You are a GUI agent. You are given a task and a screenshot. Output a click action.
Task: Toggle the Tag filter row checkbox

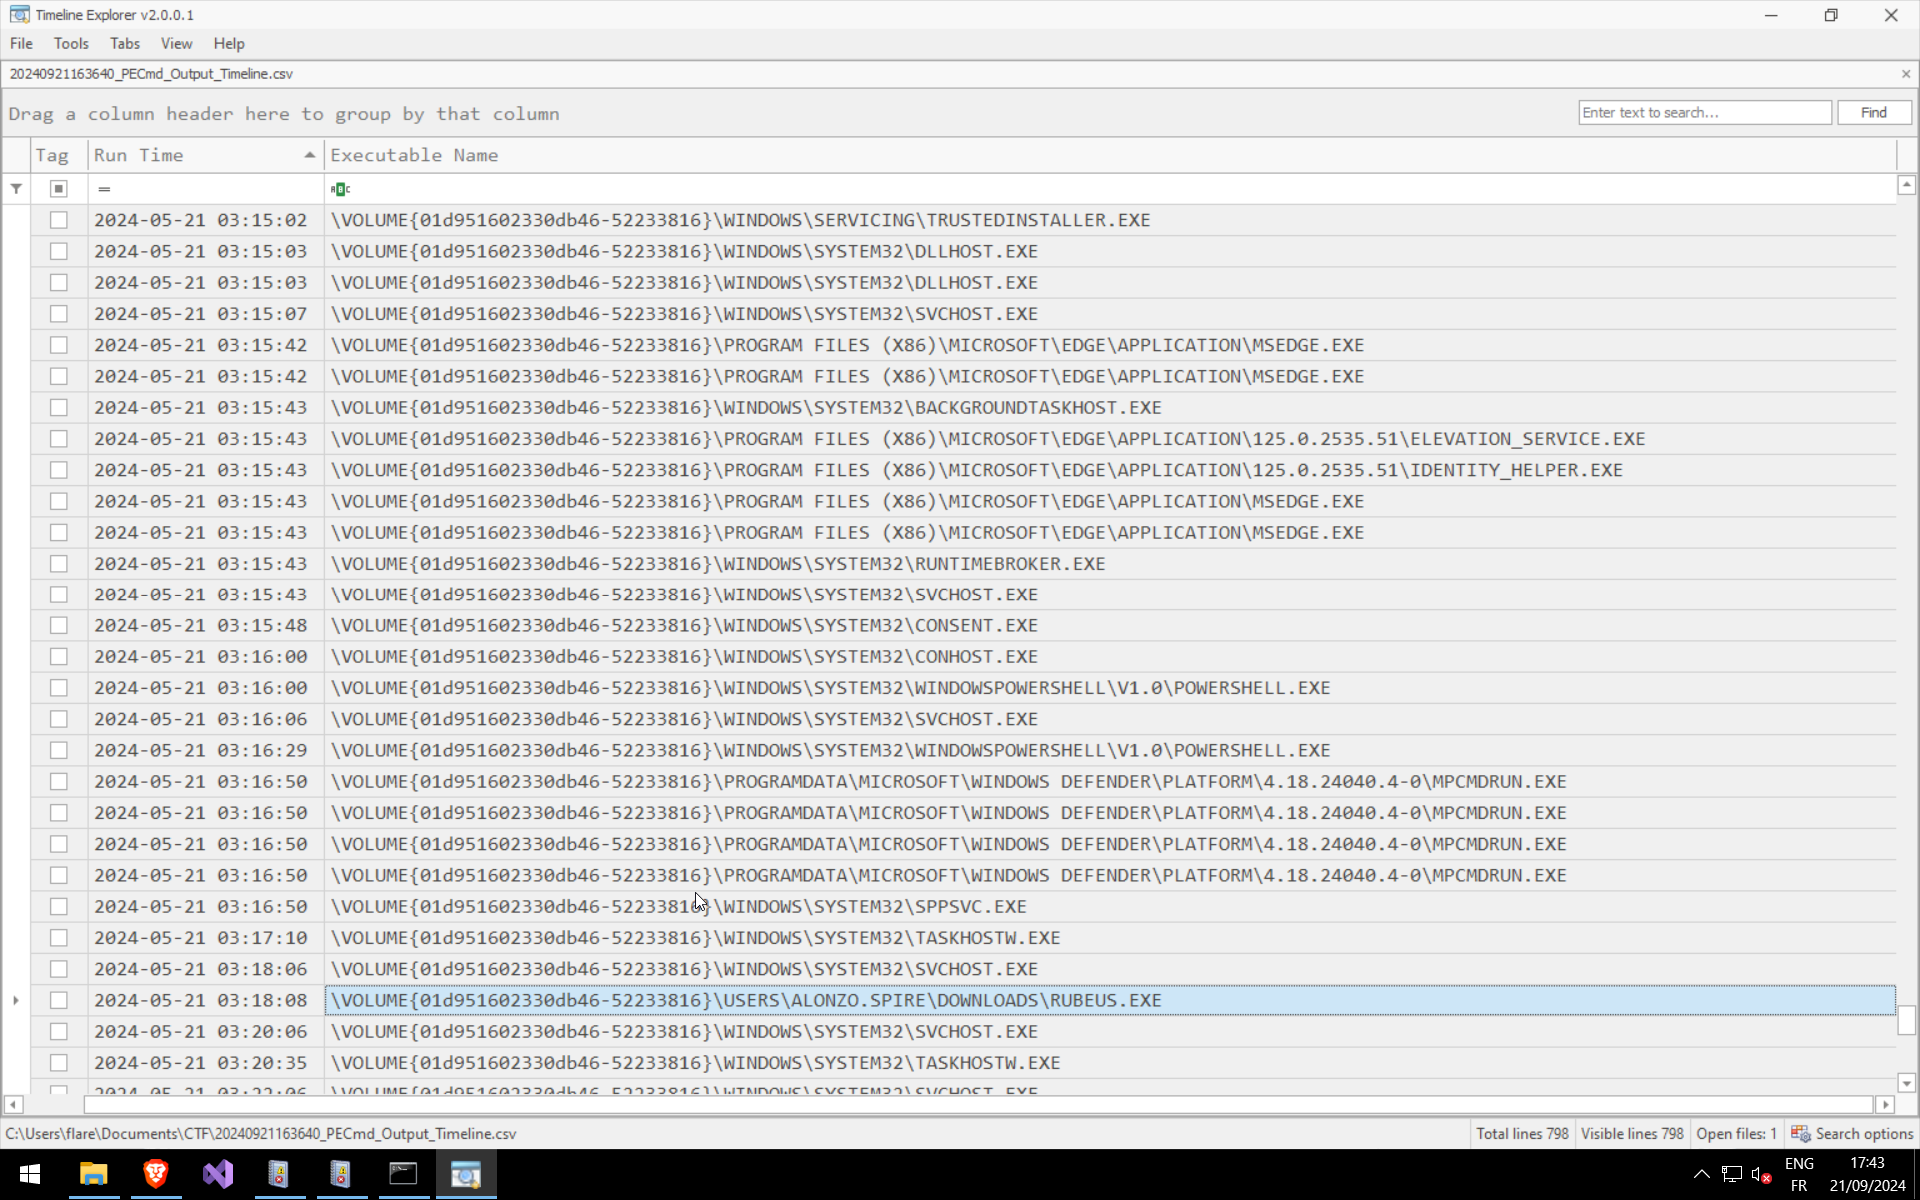[59, 188]
